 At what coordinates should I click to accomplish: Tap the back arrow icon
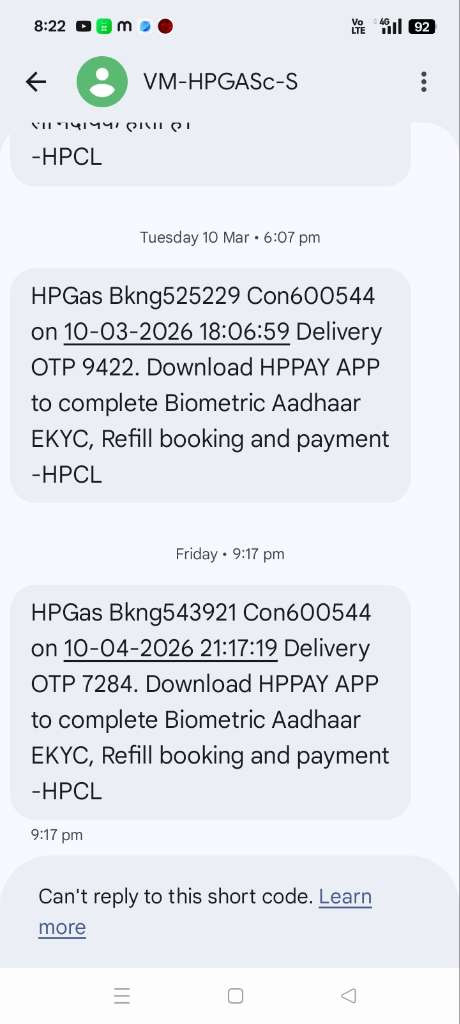click(36, 82)
